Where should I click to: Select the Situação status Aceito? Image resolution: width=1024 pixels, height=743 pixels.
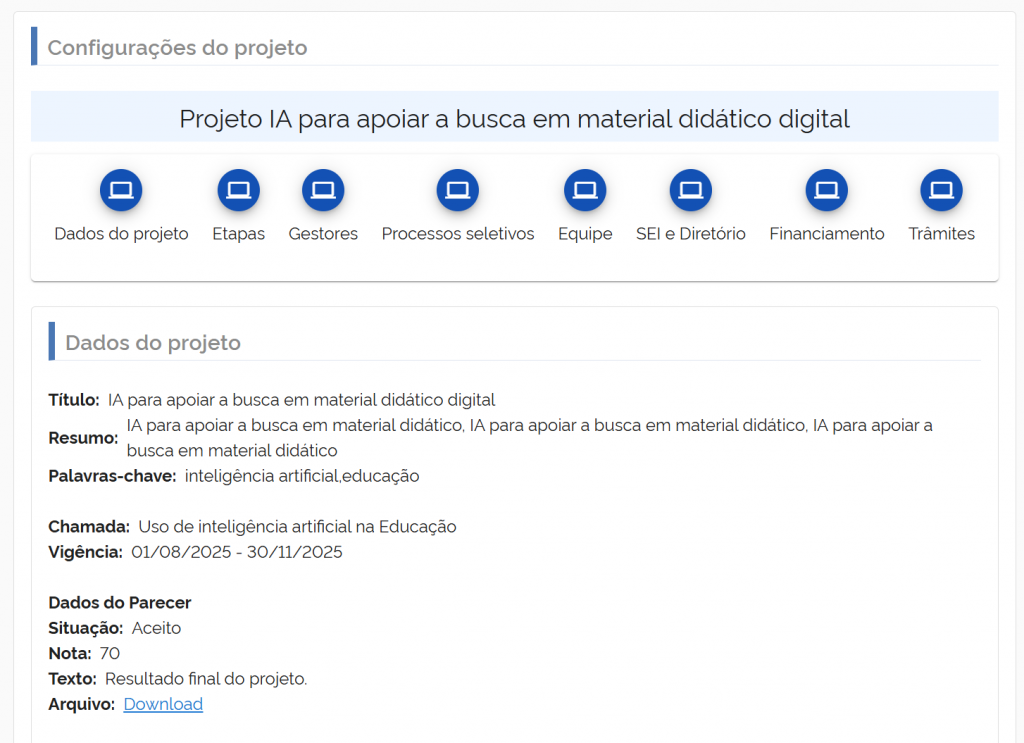(x=157, y=628)
